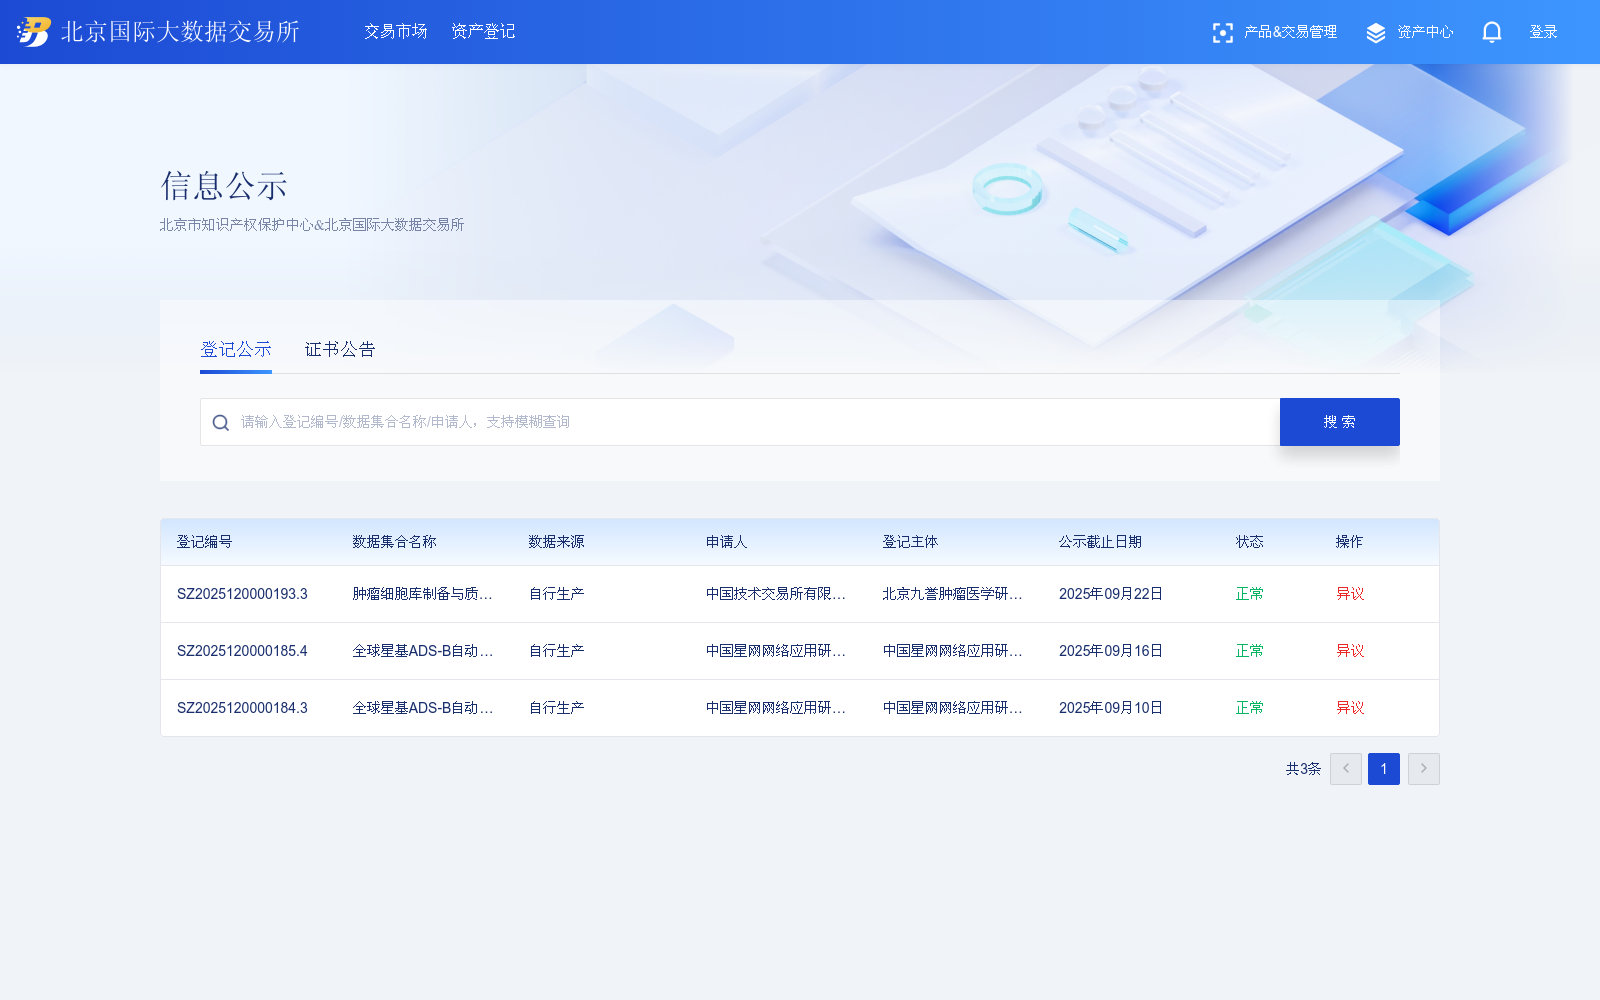Click 登记编号 column header
Viewport: 1600px width, 1000px height.
(x=204, y=542)
